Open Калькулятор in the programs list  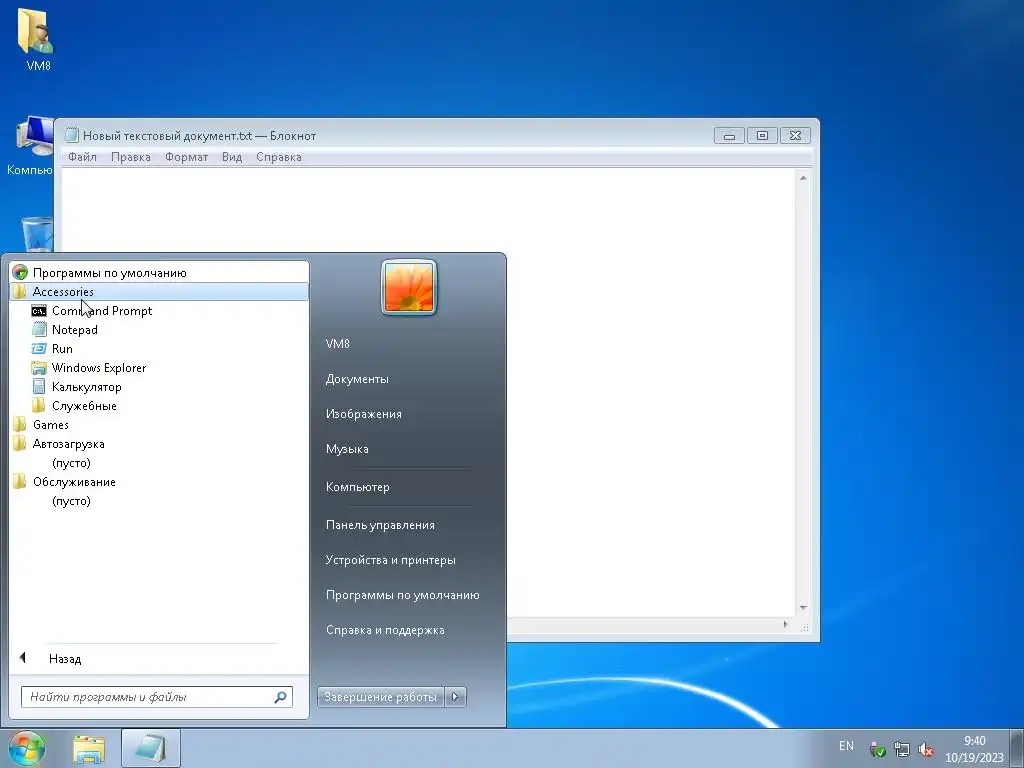[x=76, y=387]
